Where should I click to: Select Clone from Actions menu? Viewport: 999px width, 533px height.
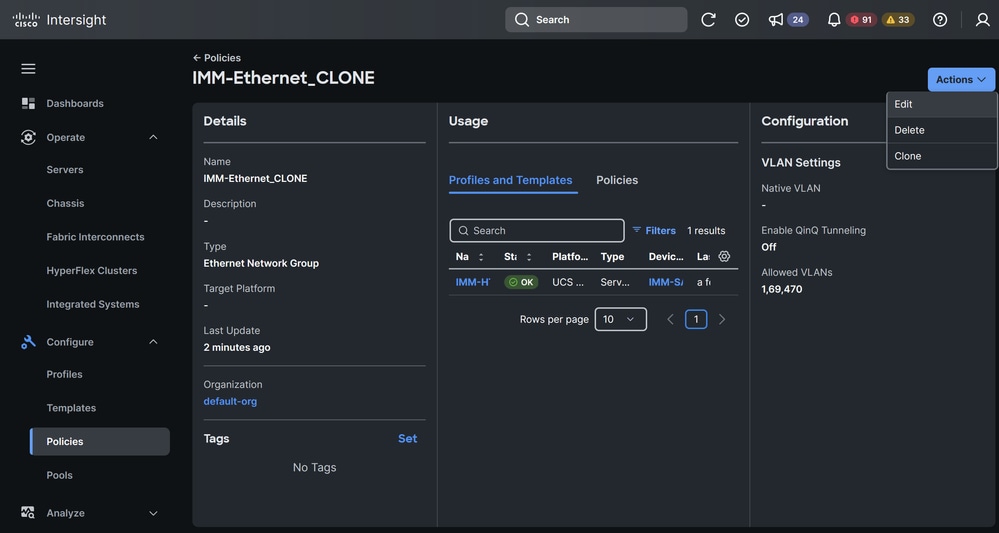pyautogui.click(x=942, y=156)
